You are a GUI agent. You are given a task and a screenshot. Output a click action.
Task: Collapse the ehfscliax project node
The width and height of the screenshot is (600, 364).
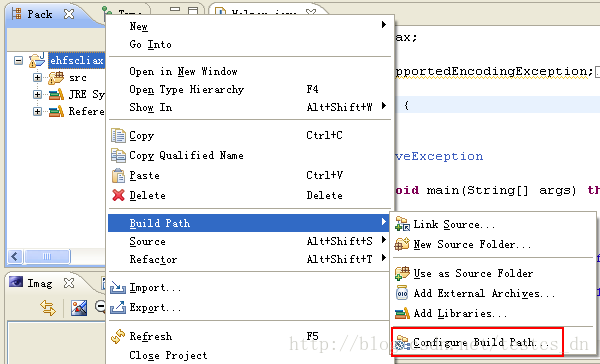click(18, 60)
